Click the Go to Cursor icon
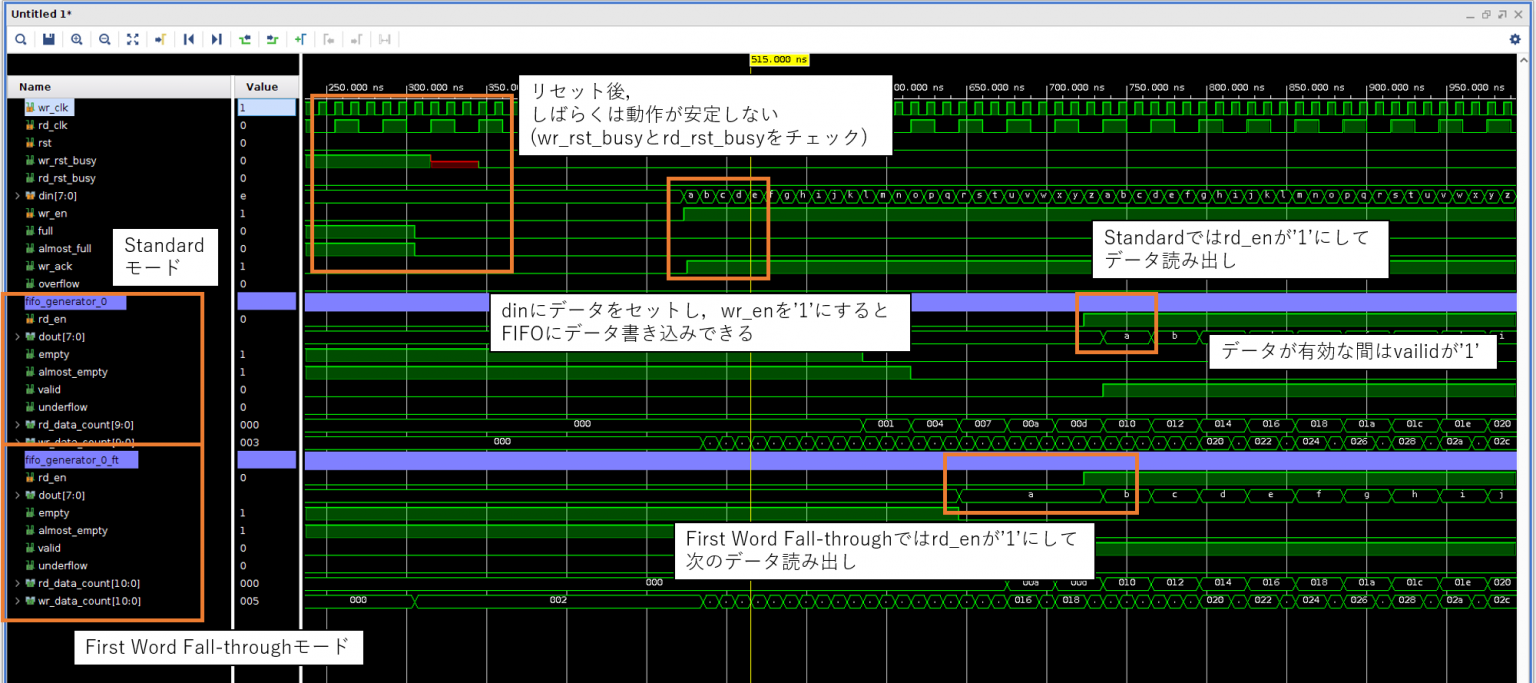1536x683 pixels. (160, 39)
